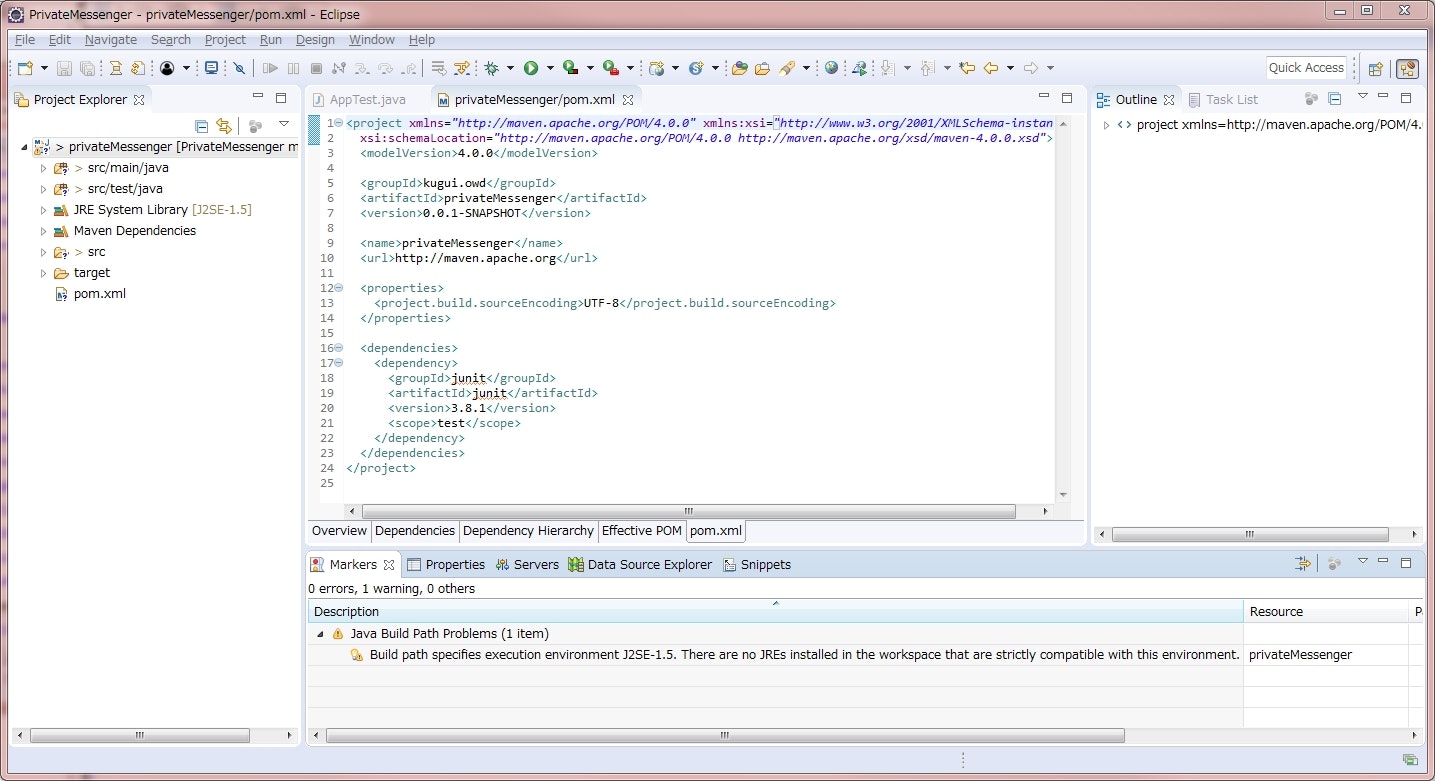
Task: Click Collapse All in Outline view
Action: (x=1334, y=99)
